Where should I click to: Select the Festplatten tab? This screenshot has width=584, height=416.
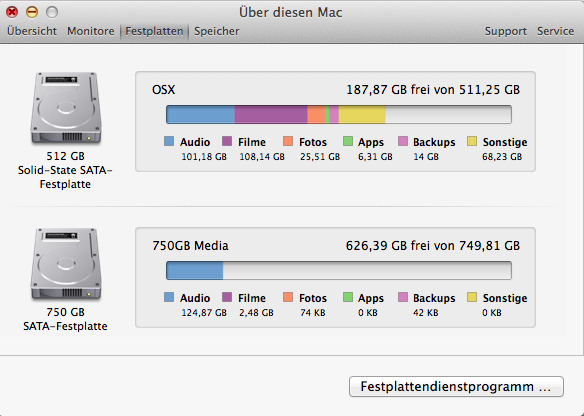point(154,31)
